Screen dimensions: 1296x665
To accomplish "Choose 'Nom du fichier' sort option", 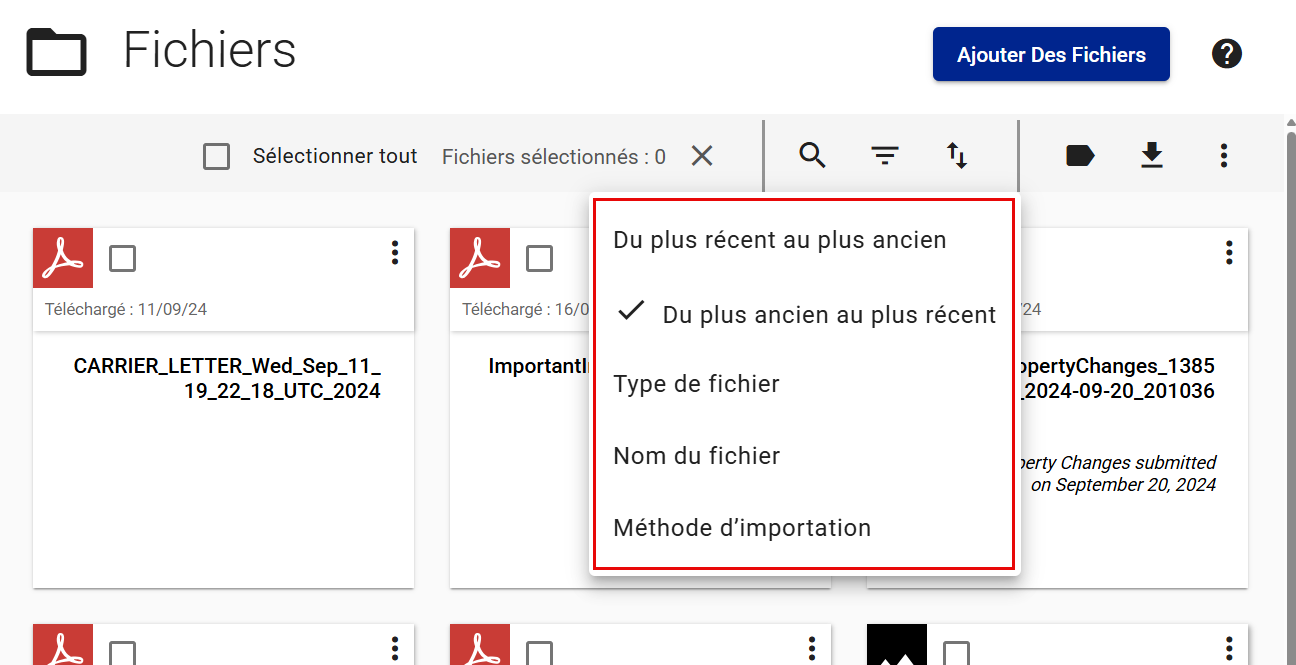I will (697, 456).
